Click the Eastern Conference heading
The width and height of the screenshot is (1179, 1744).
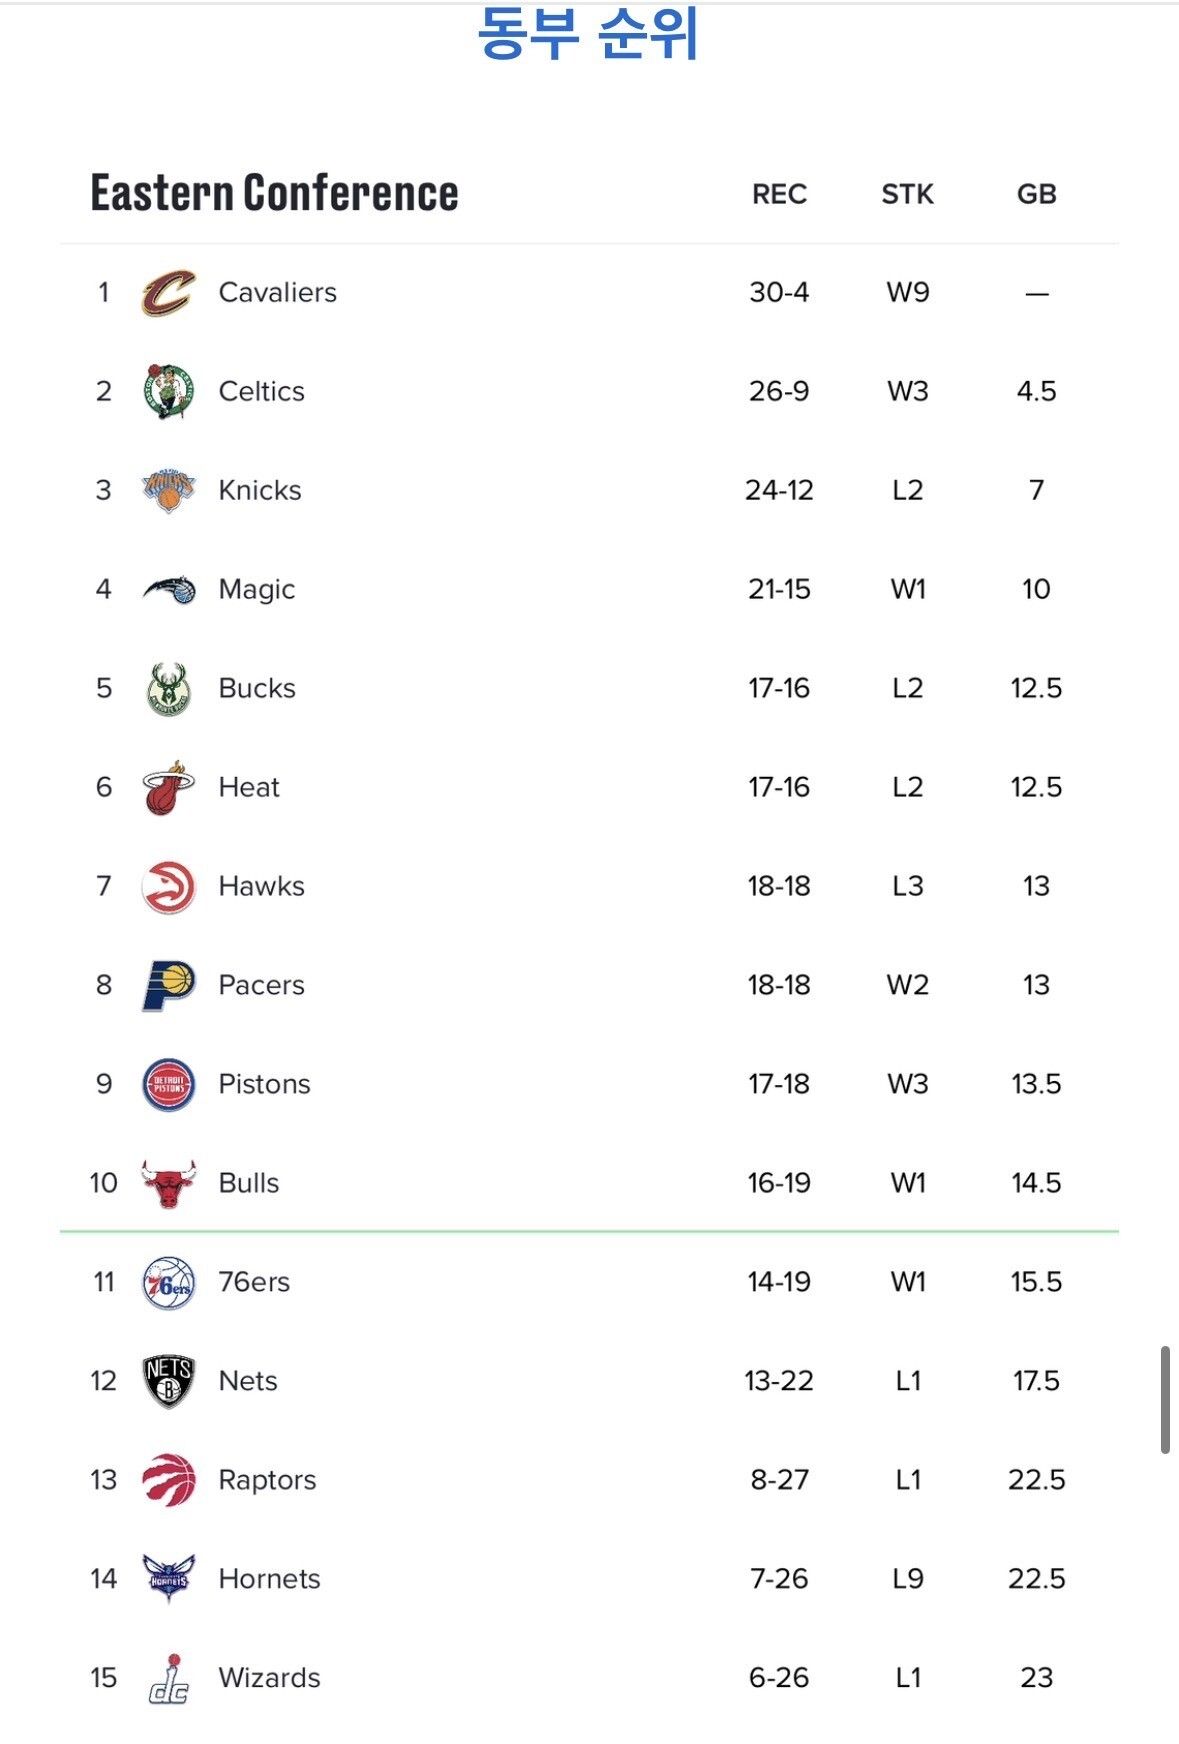274,193
